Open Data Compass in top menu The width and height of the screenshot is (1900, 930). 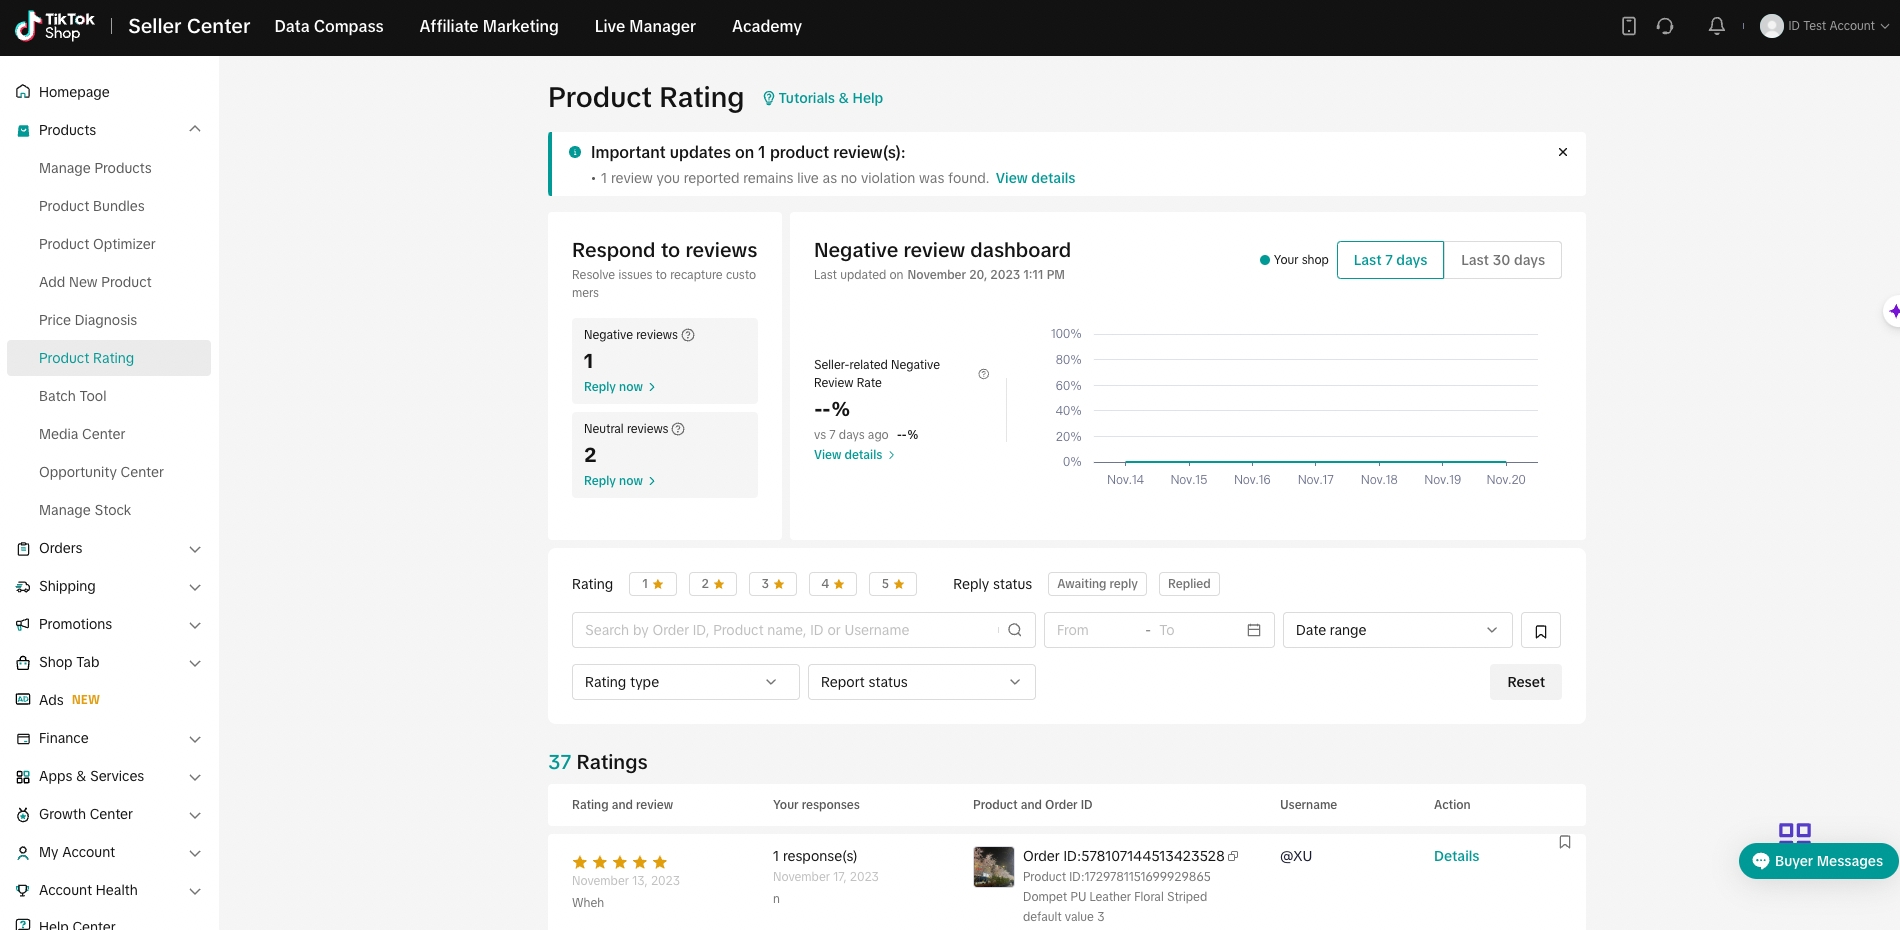[328, 27]
